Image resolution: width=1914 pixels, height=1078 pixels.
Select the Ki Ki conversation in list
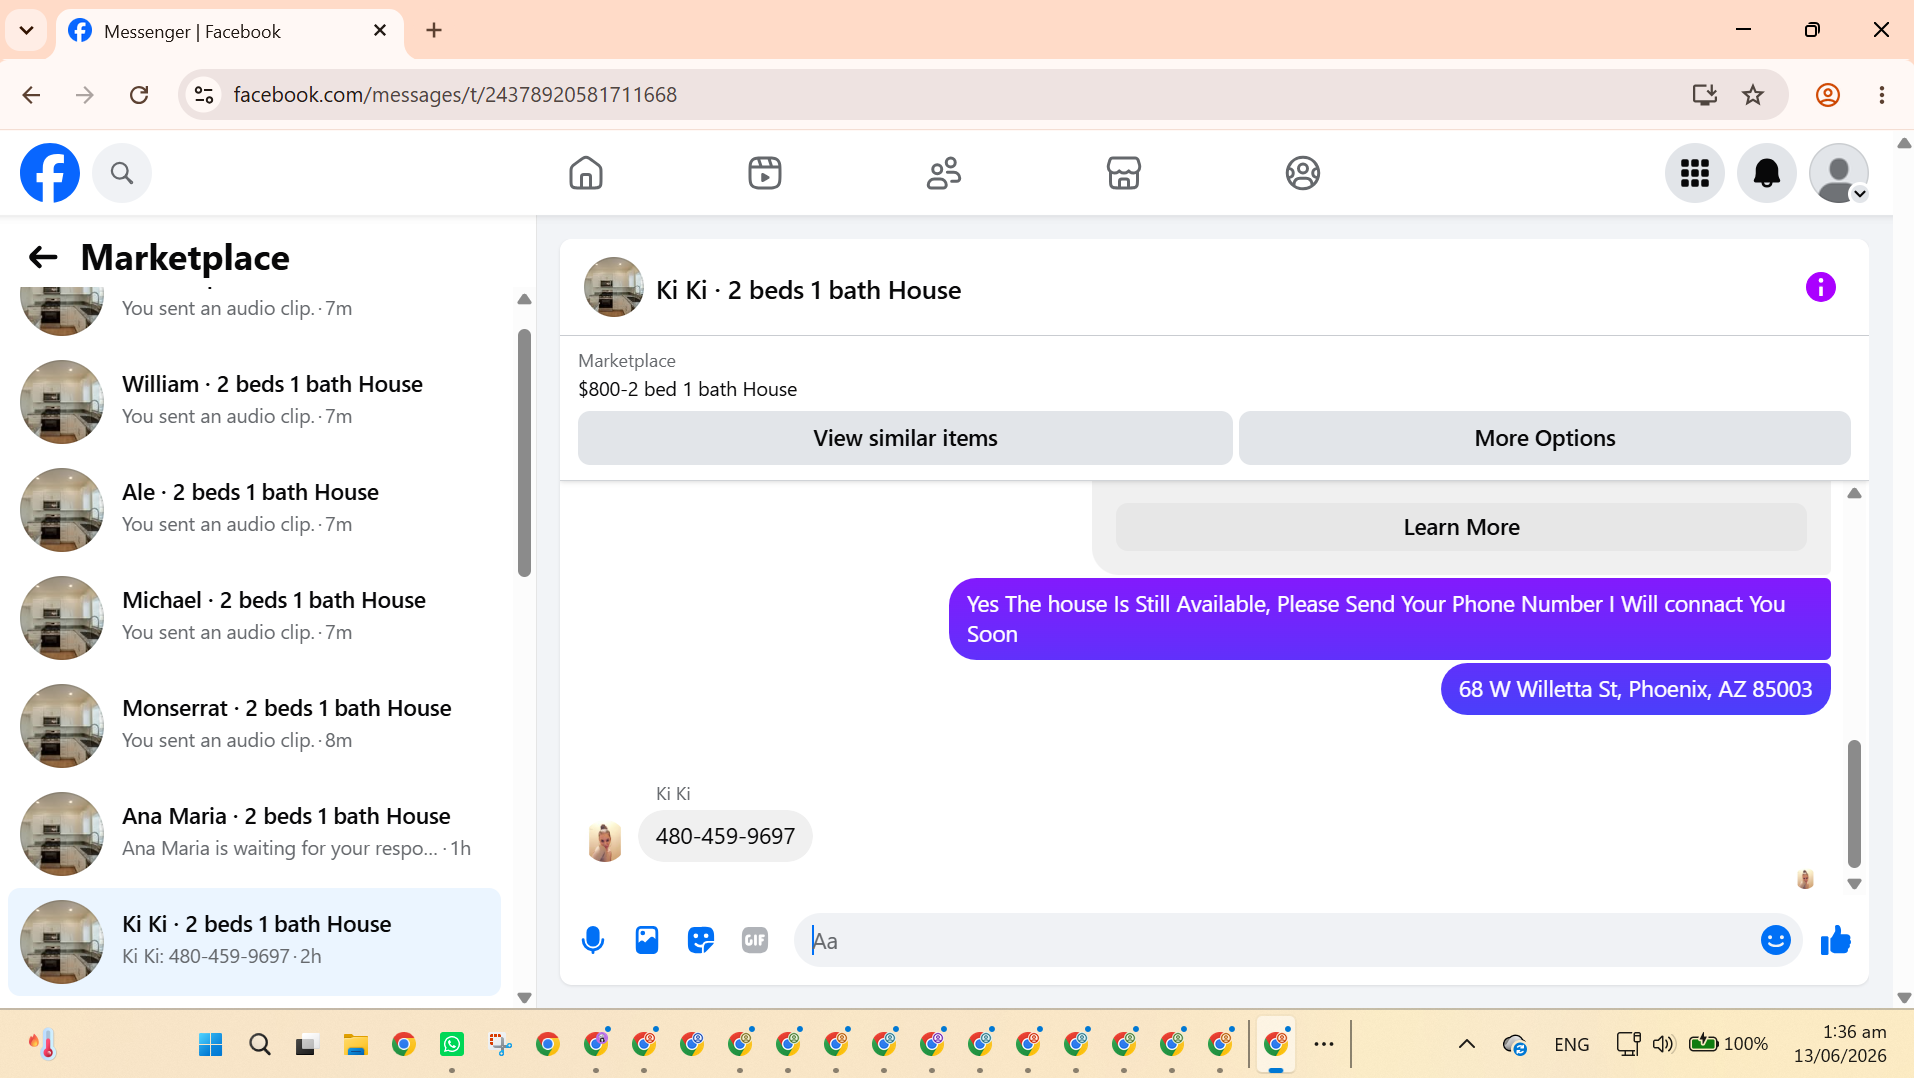coord(254,942)
